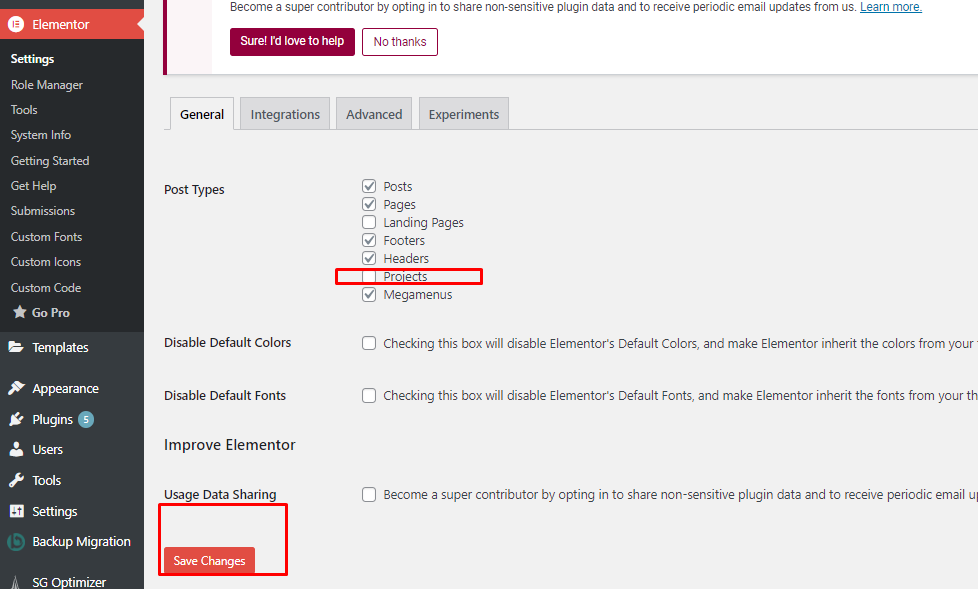The width and height of the screenshot is (978, 589).
Task: Check the Usage Data Sharing checkbox
Action: (369, 495)
